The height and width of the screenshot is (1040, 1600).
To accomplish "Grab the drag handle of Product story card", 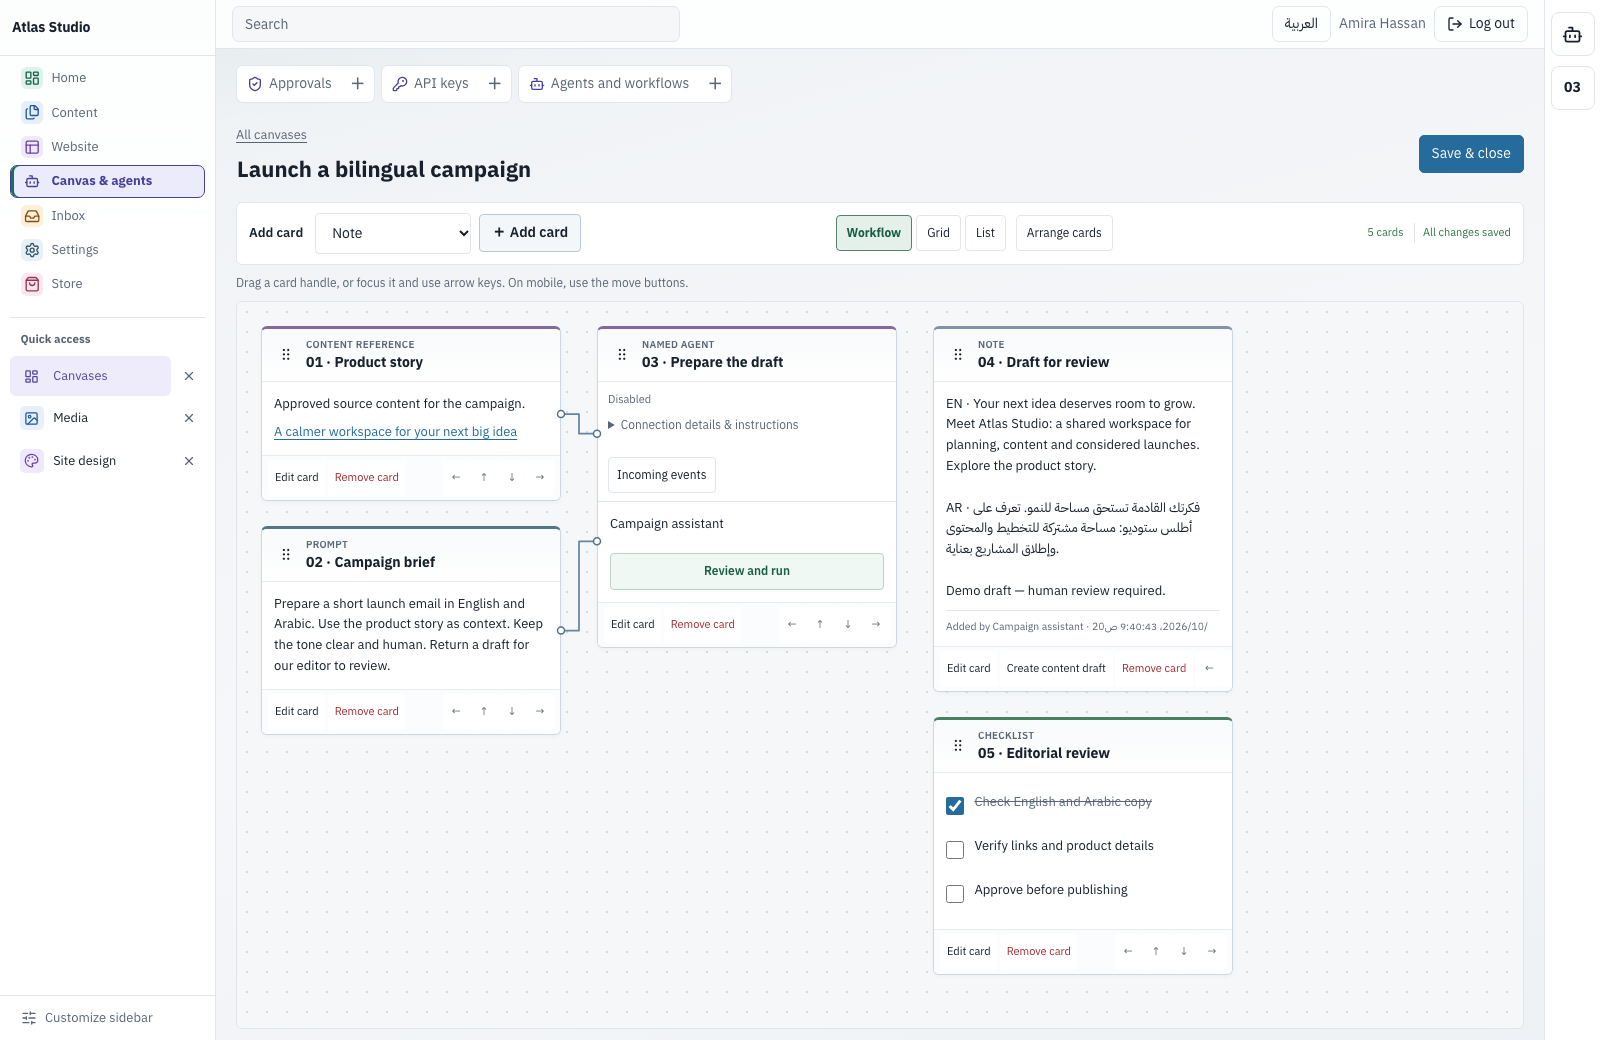I will pos(286,354).
